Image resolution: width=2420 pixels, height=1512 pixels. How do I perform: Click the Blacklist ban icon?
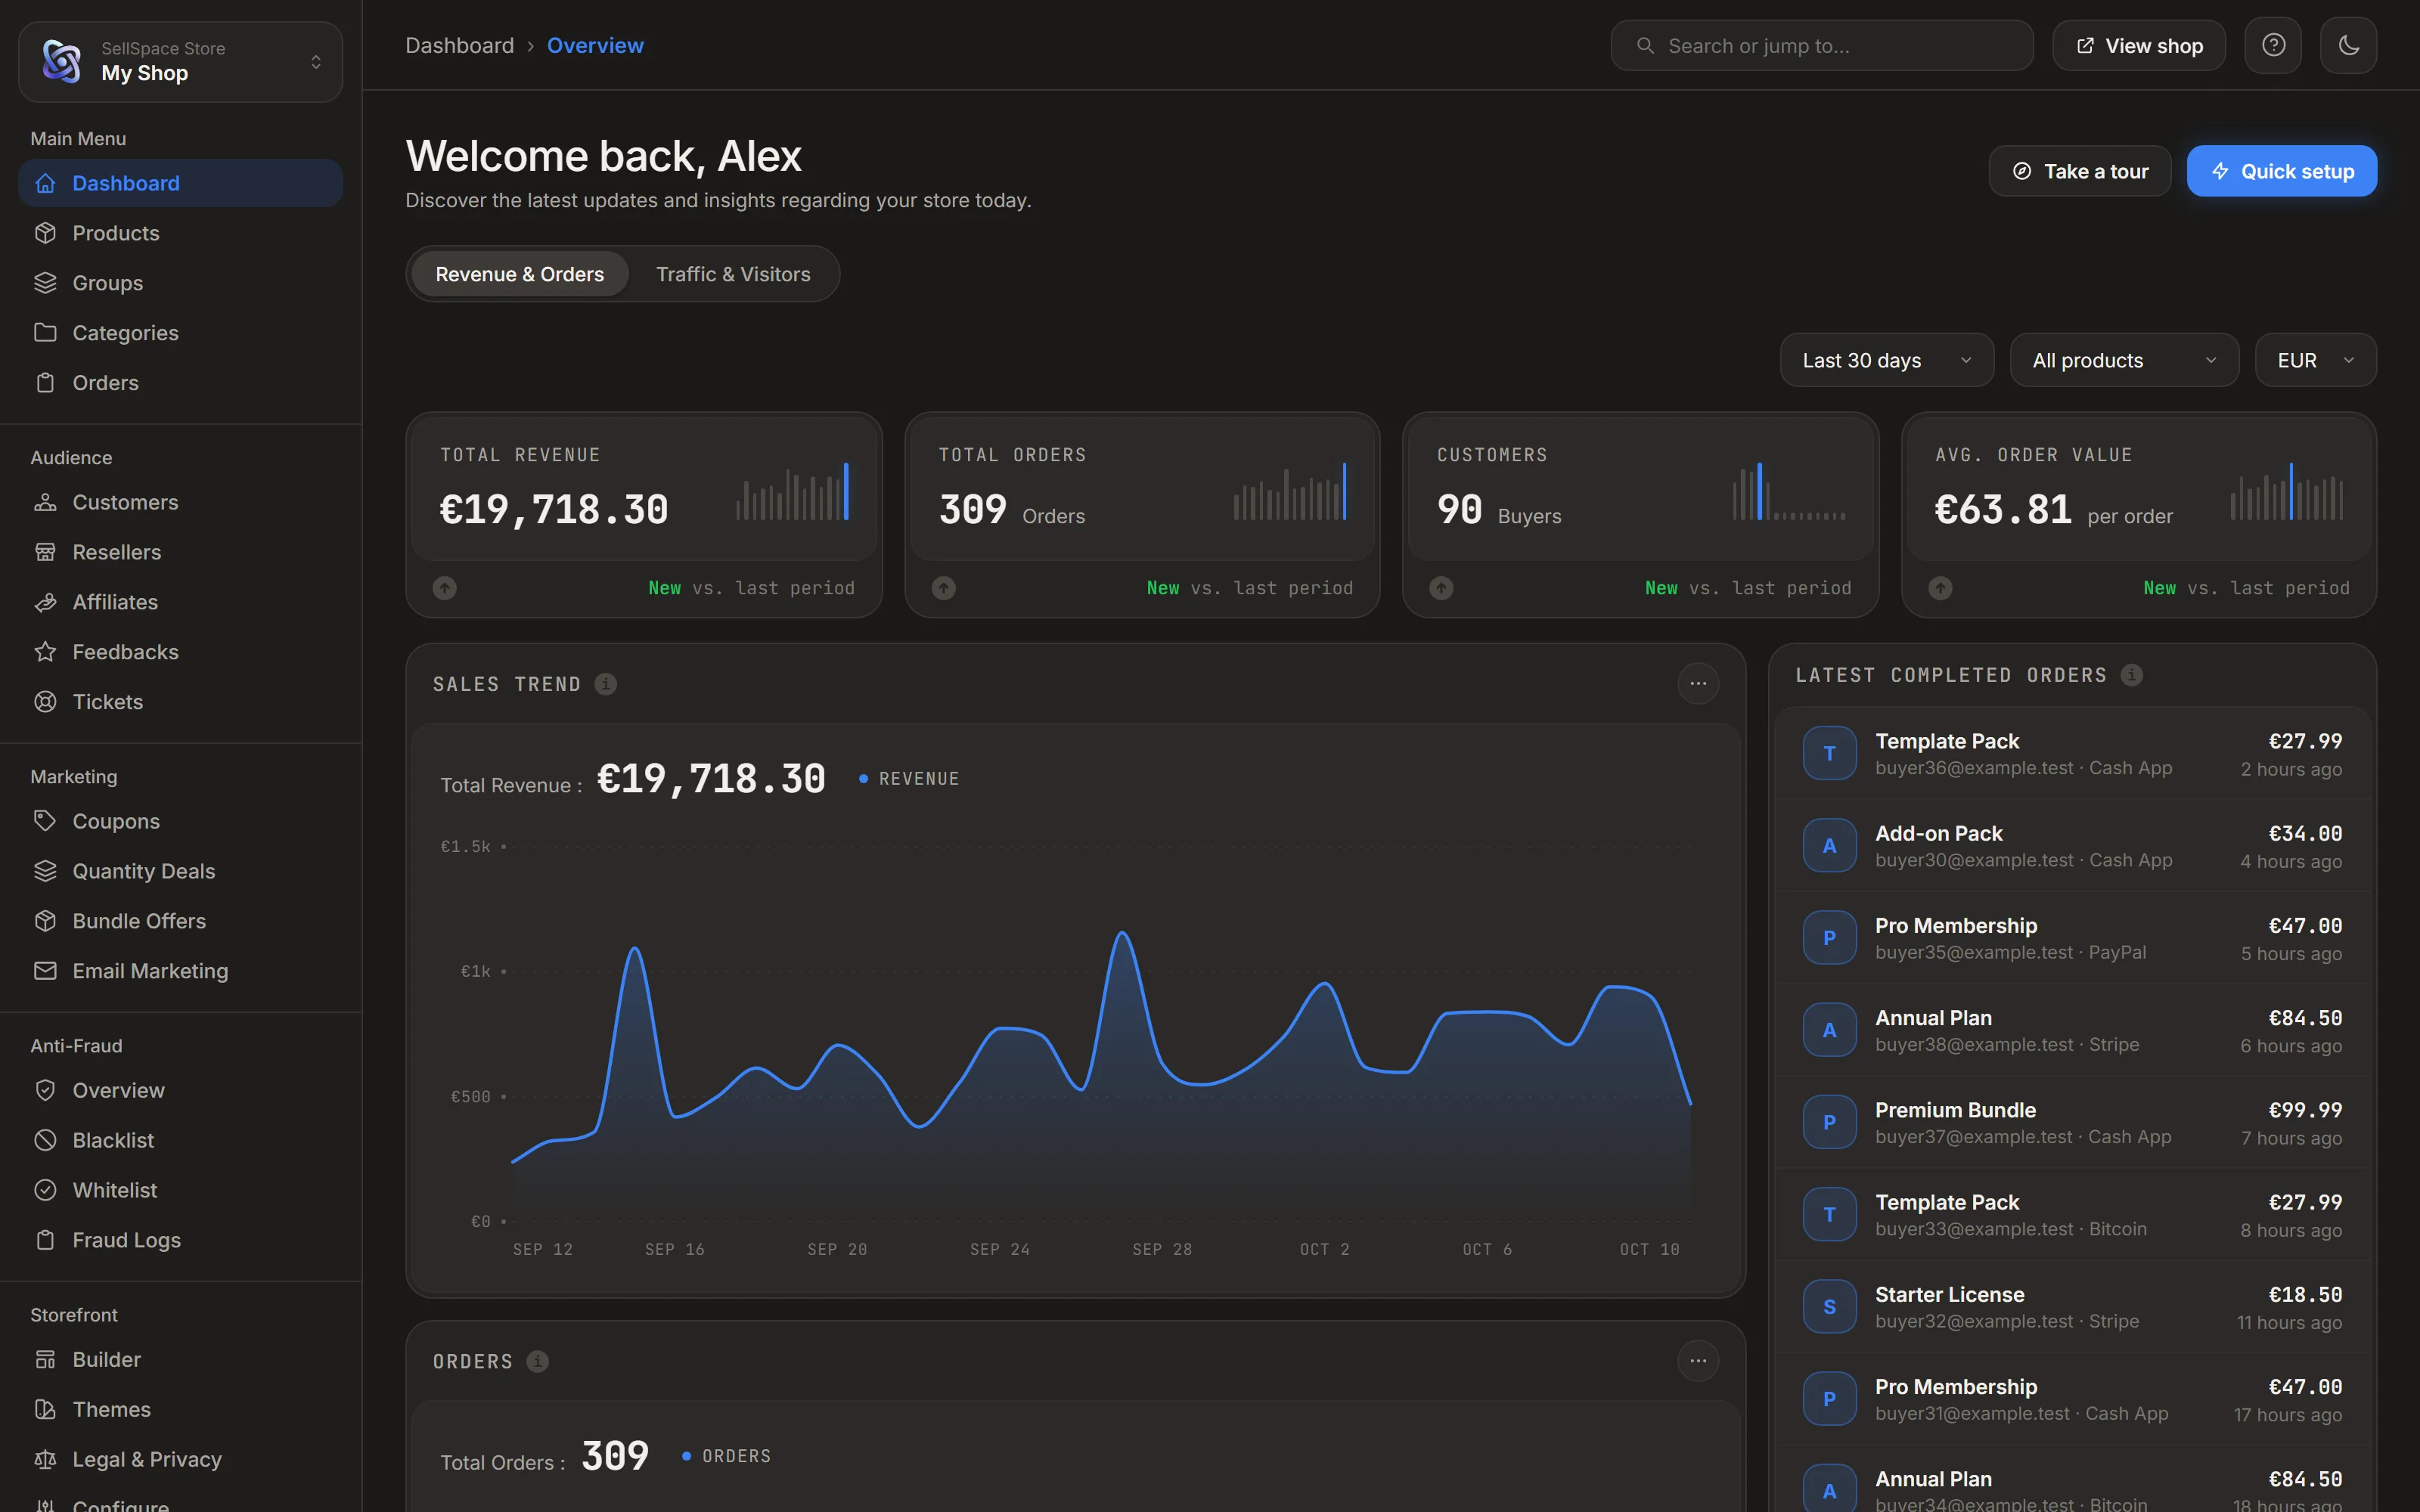pyautogui.click(x=45, y=1140)
